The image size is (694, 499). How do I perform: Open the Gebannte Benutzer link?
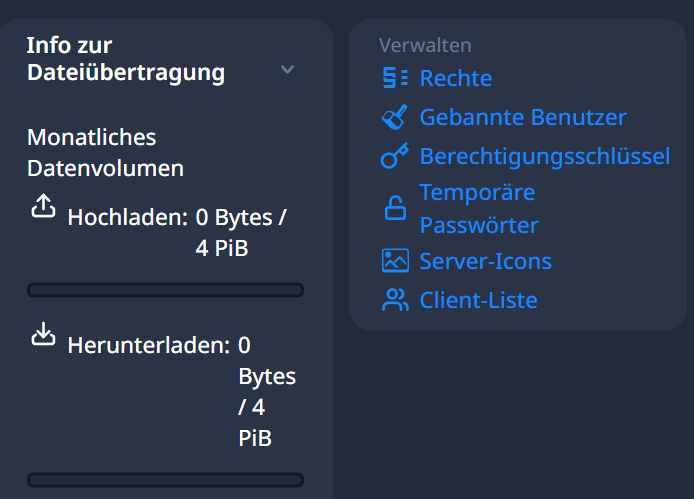523,117
